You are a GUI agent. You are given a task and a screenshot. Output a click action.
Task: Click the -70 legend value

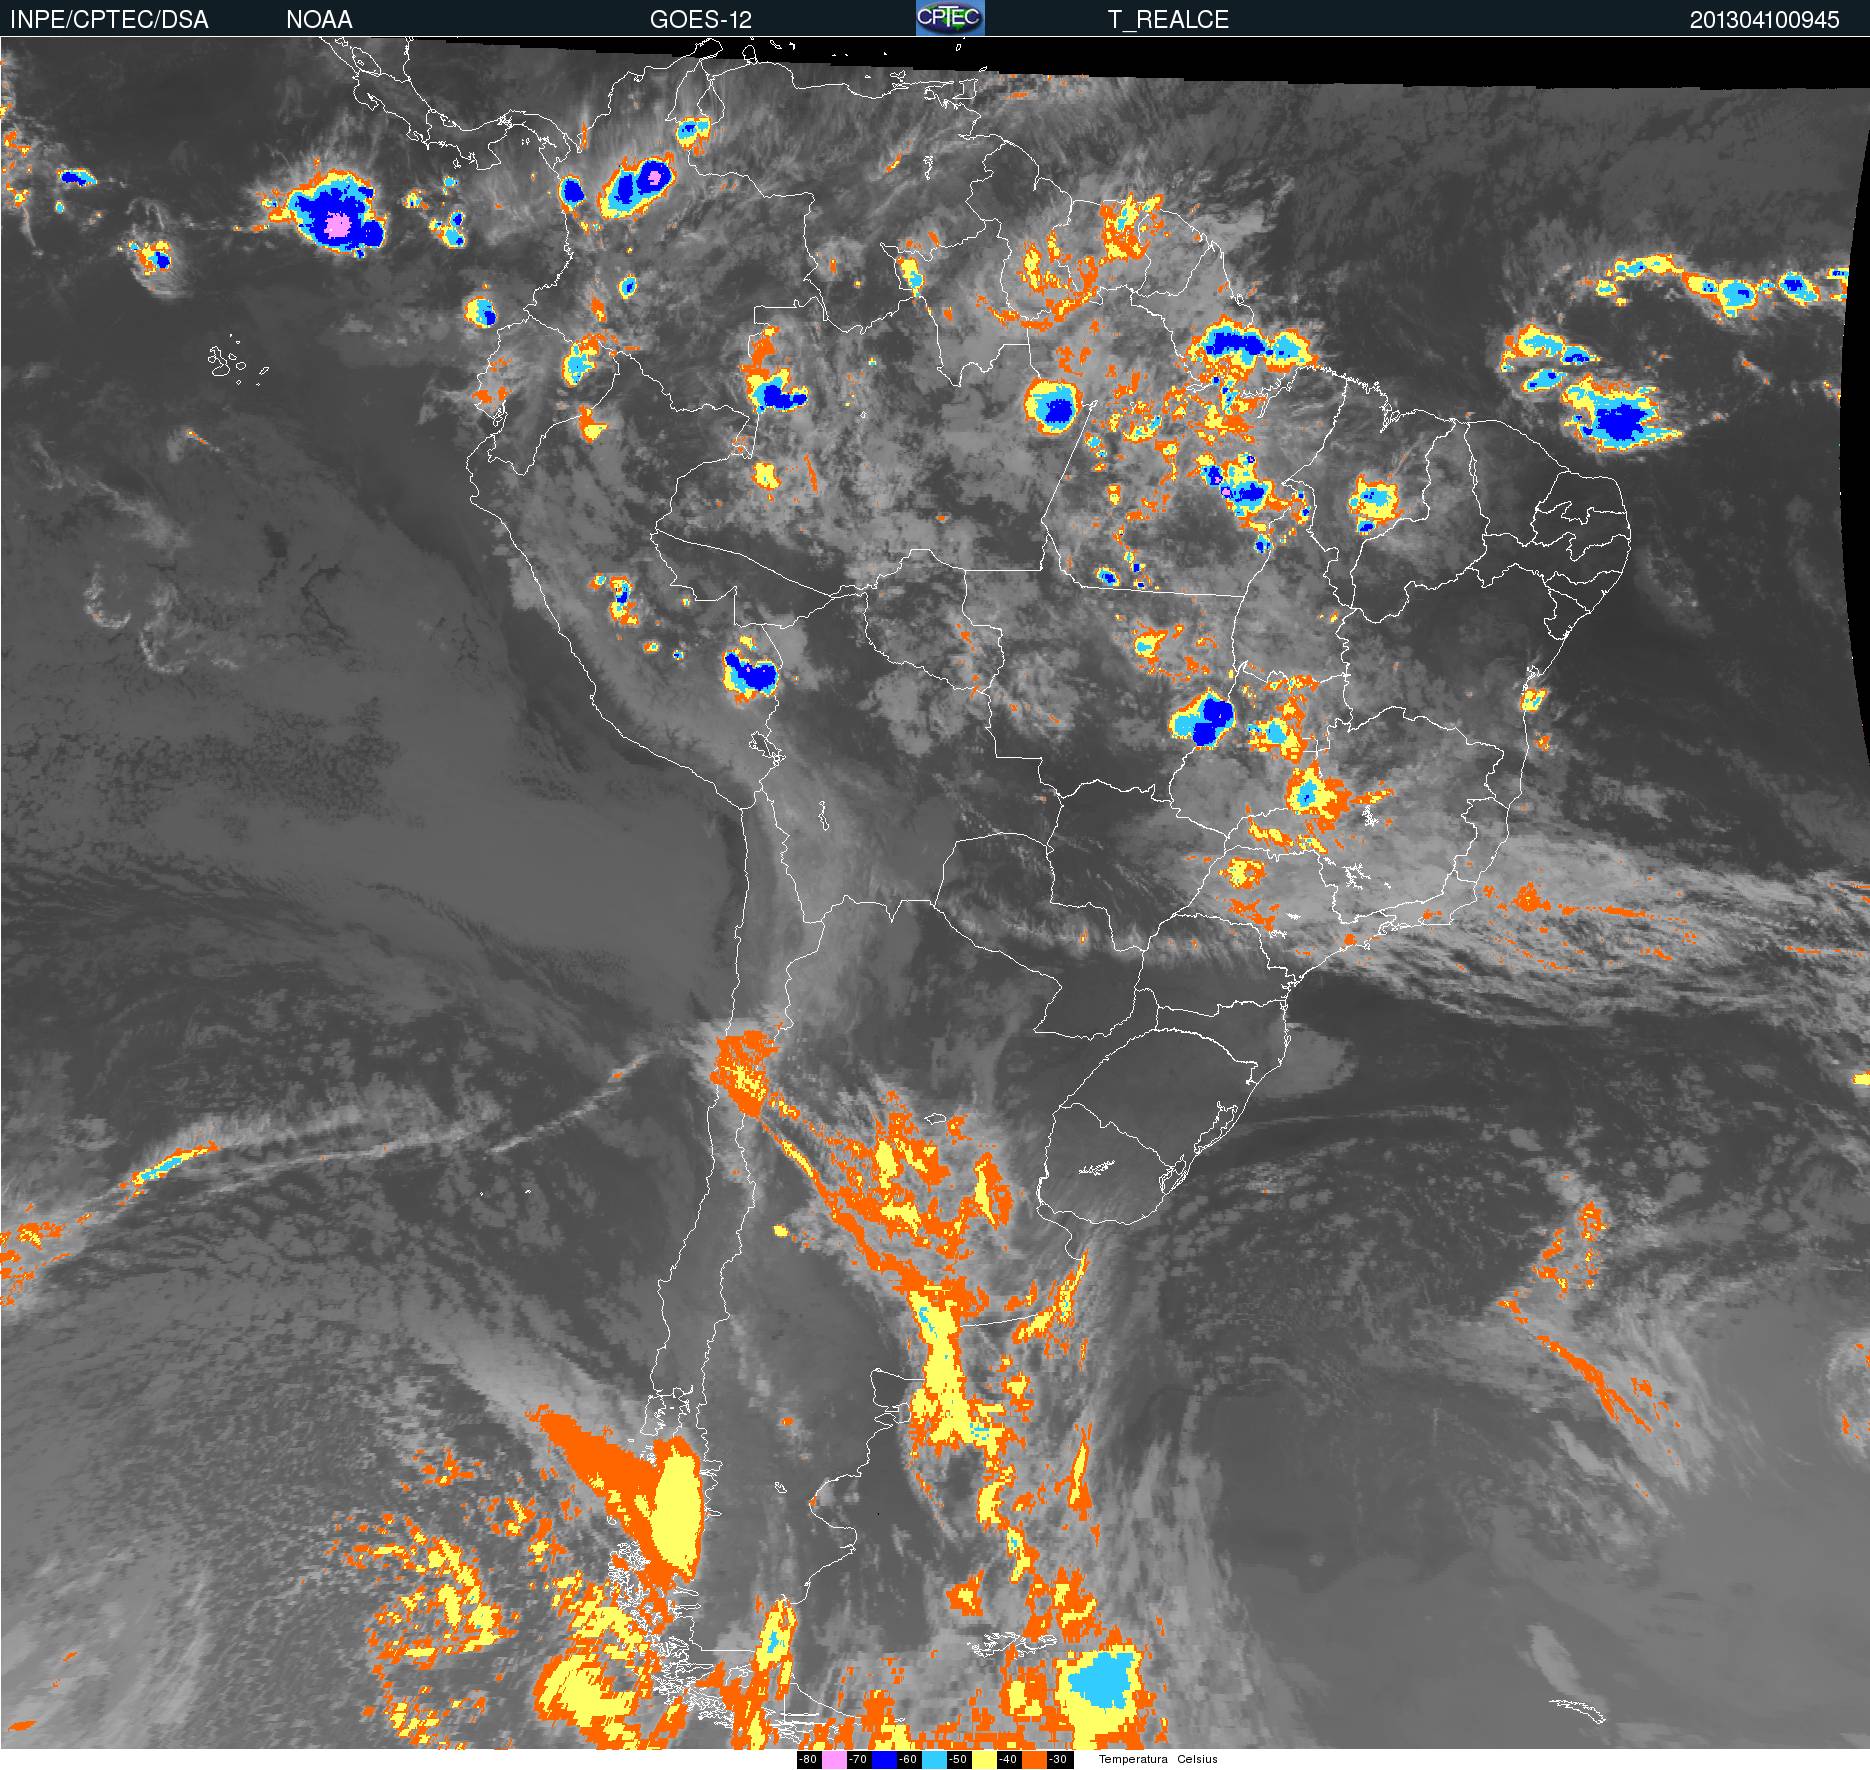858,1760
